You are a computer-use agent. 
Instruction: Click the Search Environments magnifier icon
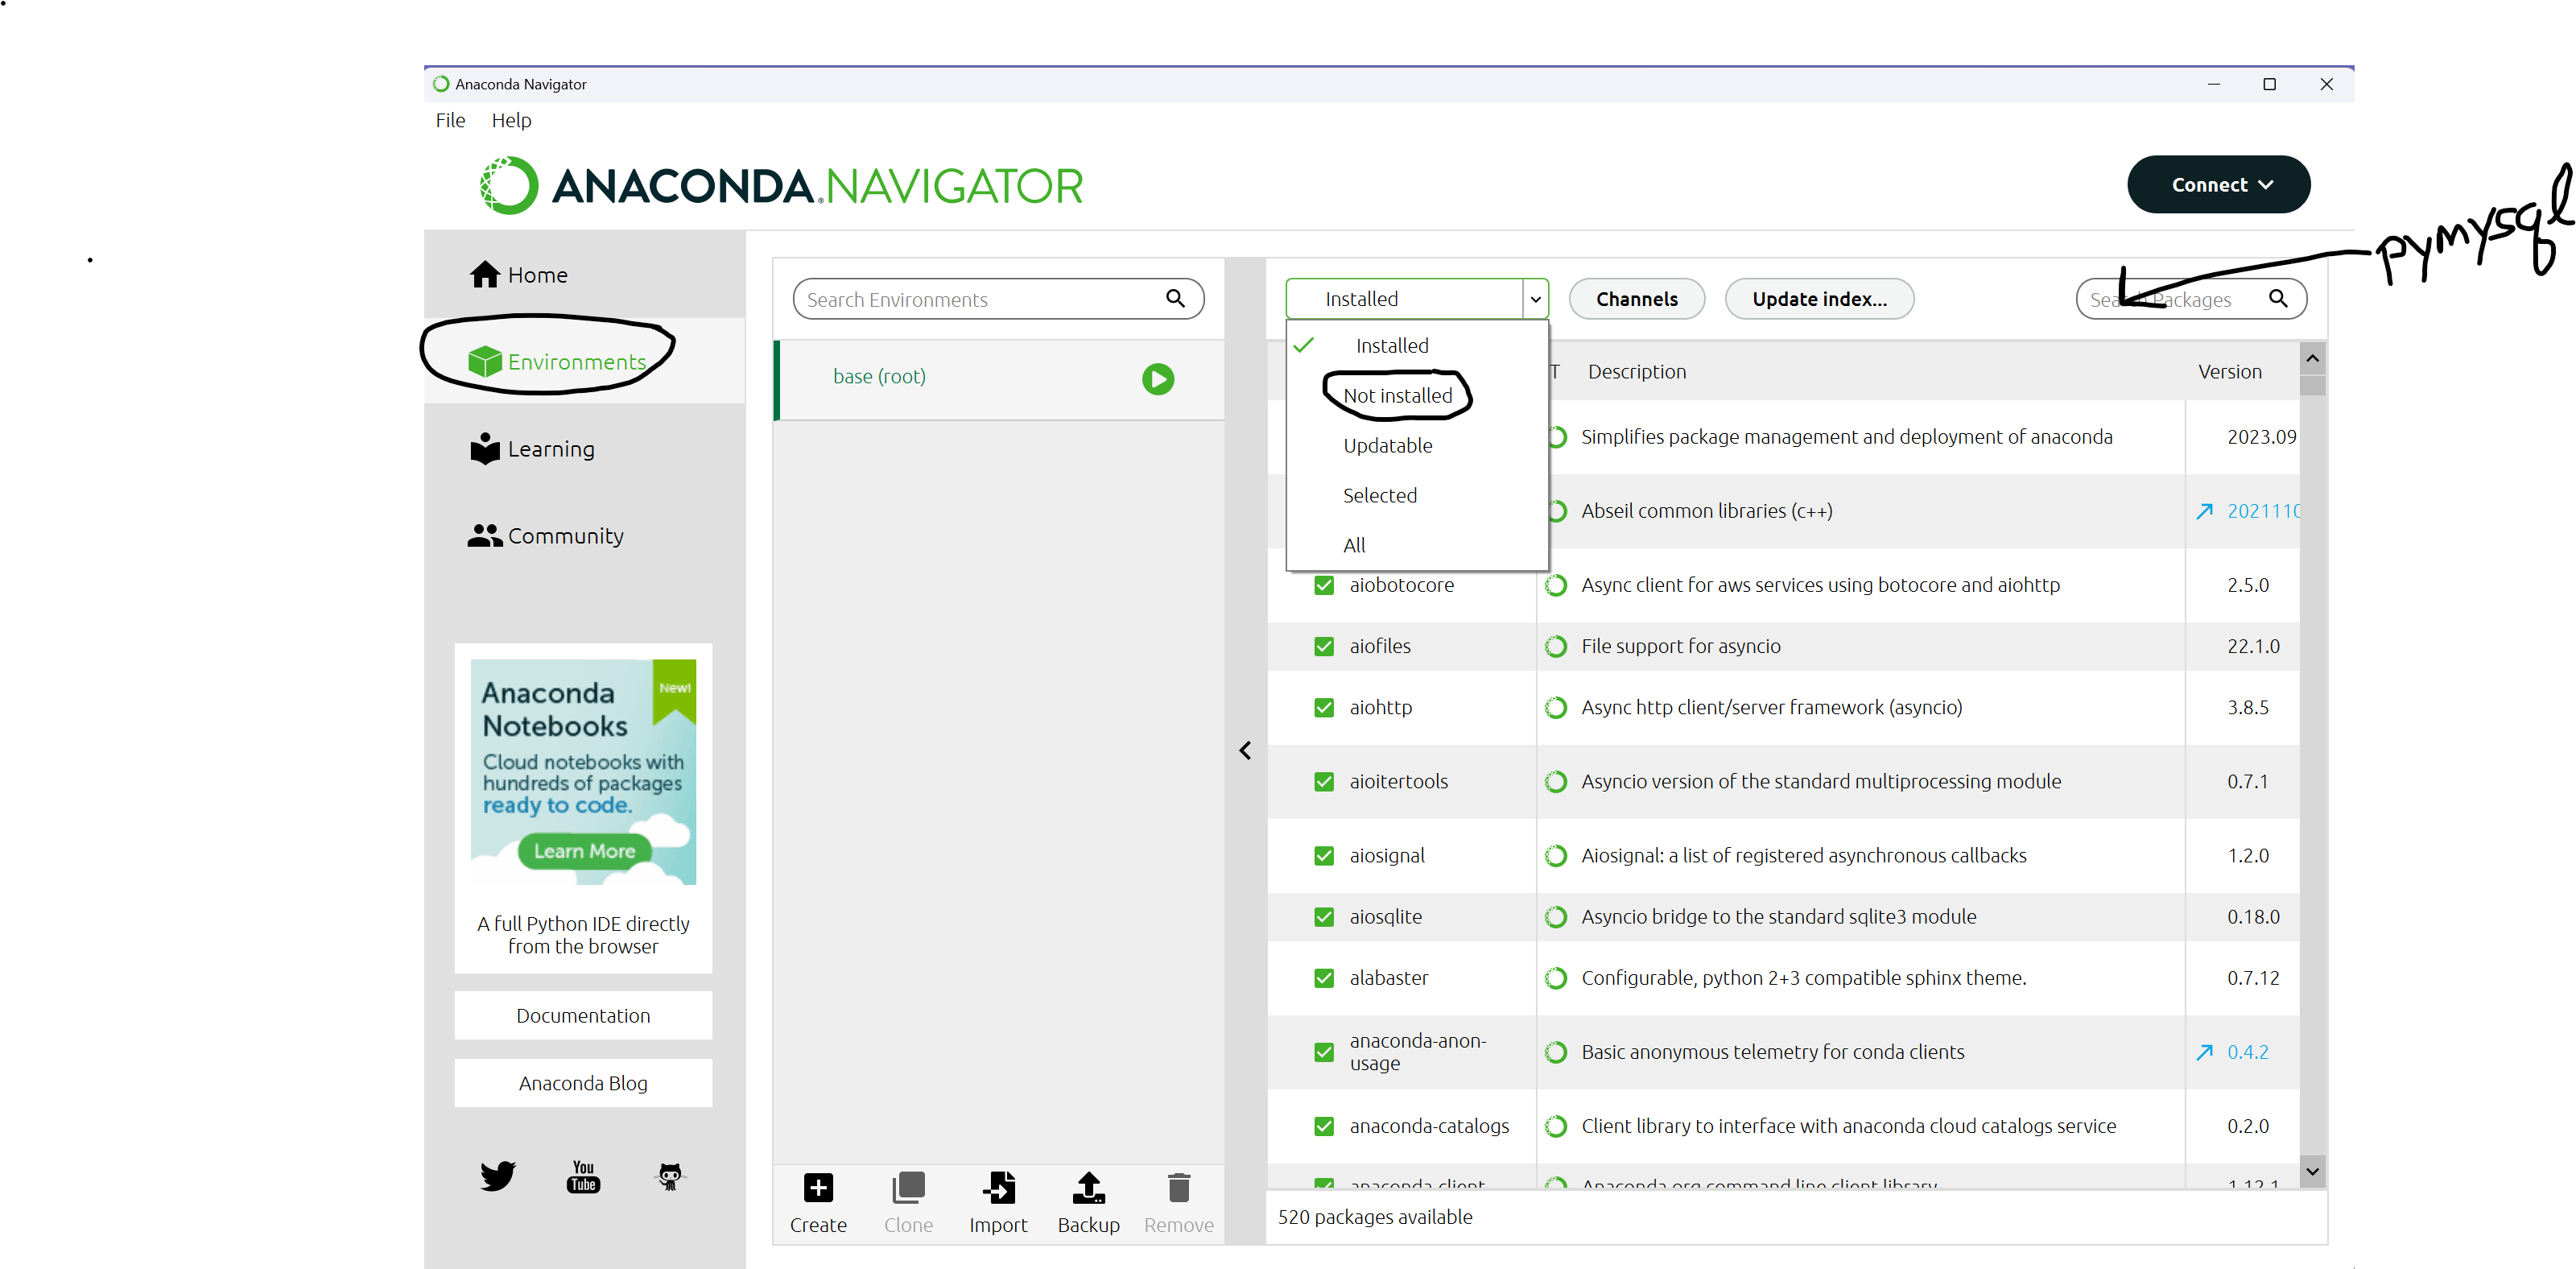tap(1175, 299)
